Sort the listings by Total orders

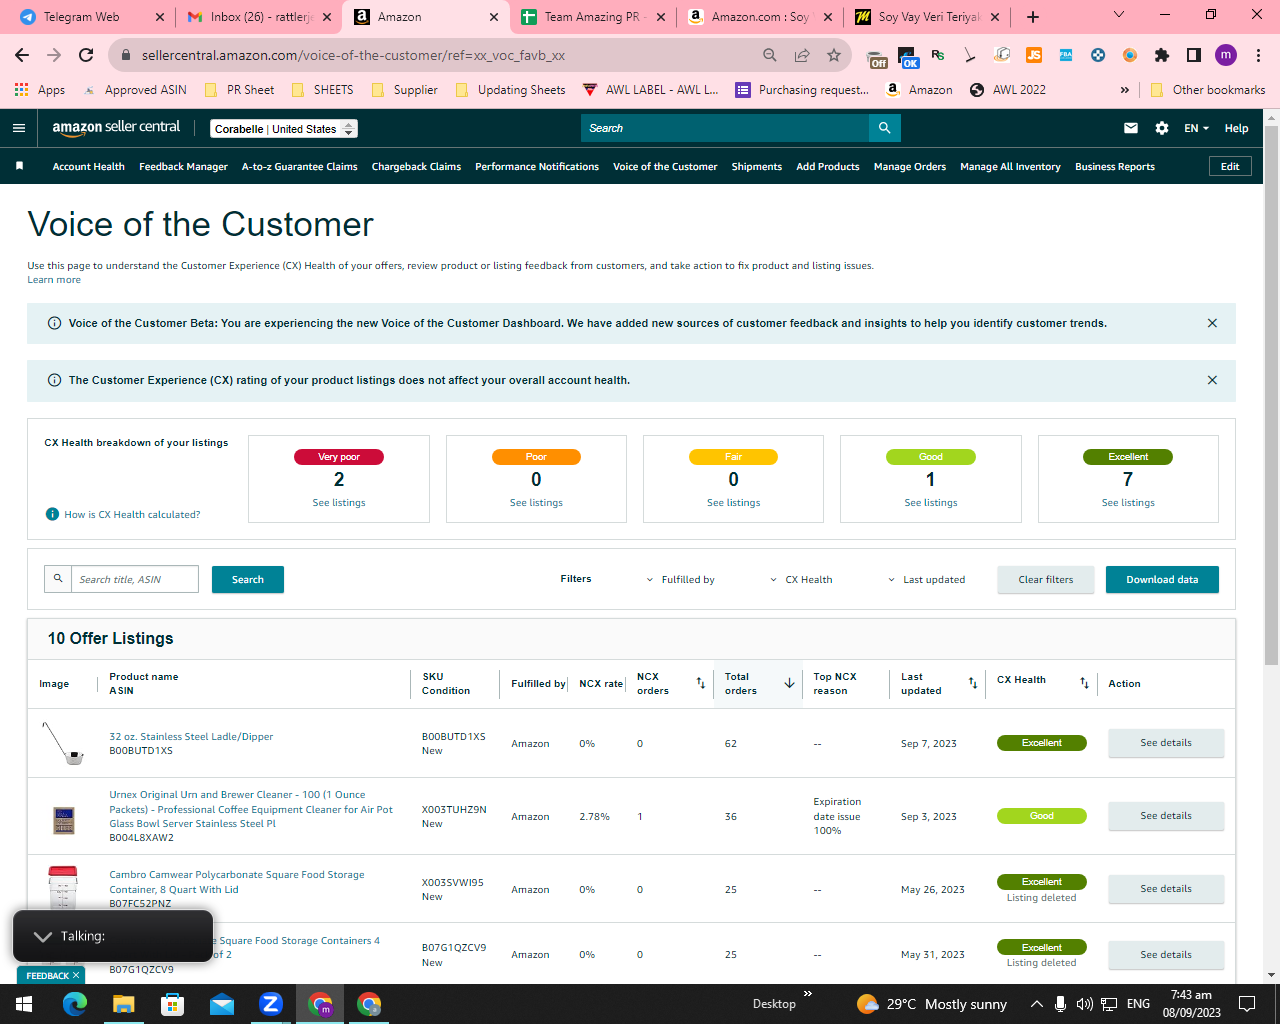click(x=789, y=683)
